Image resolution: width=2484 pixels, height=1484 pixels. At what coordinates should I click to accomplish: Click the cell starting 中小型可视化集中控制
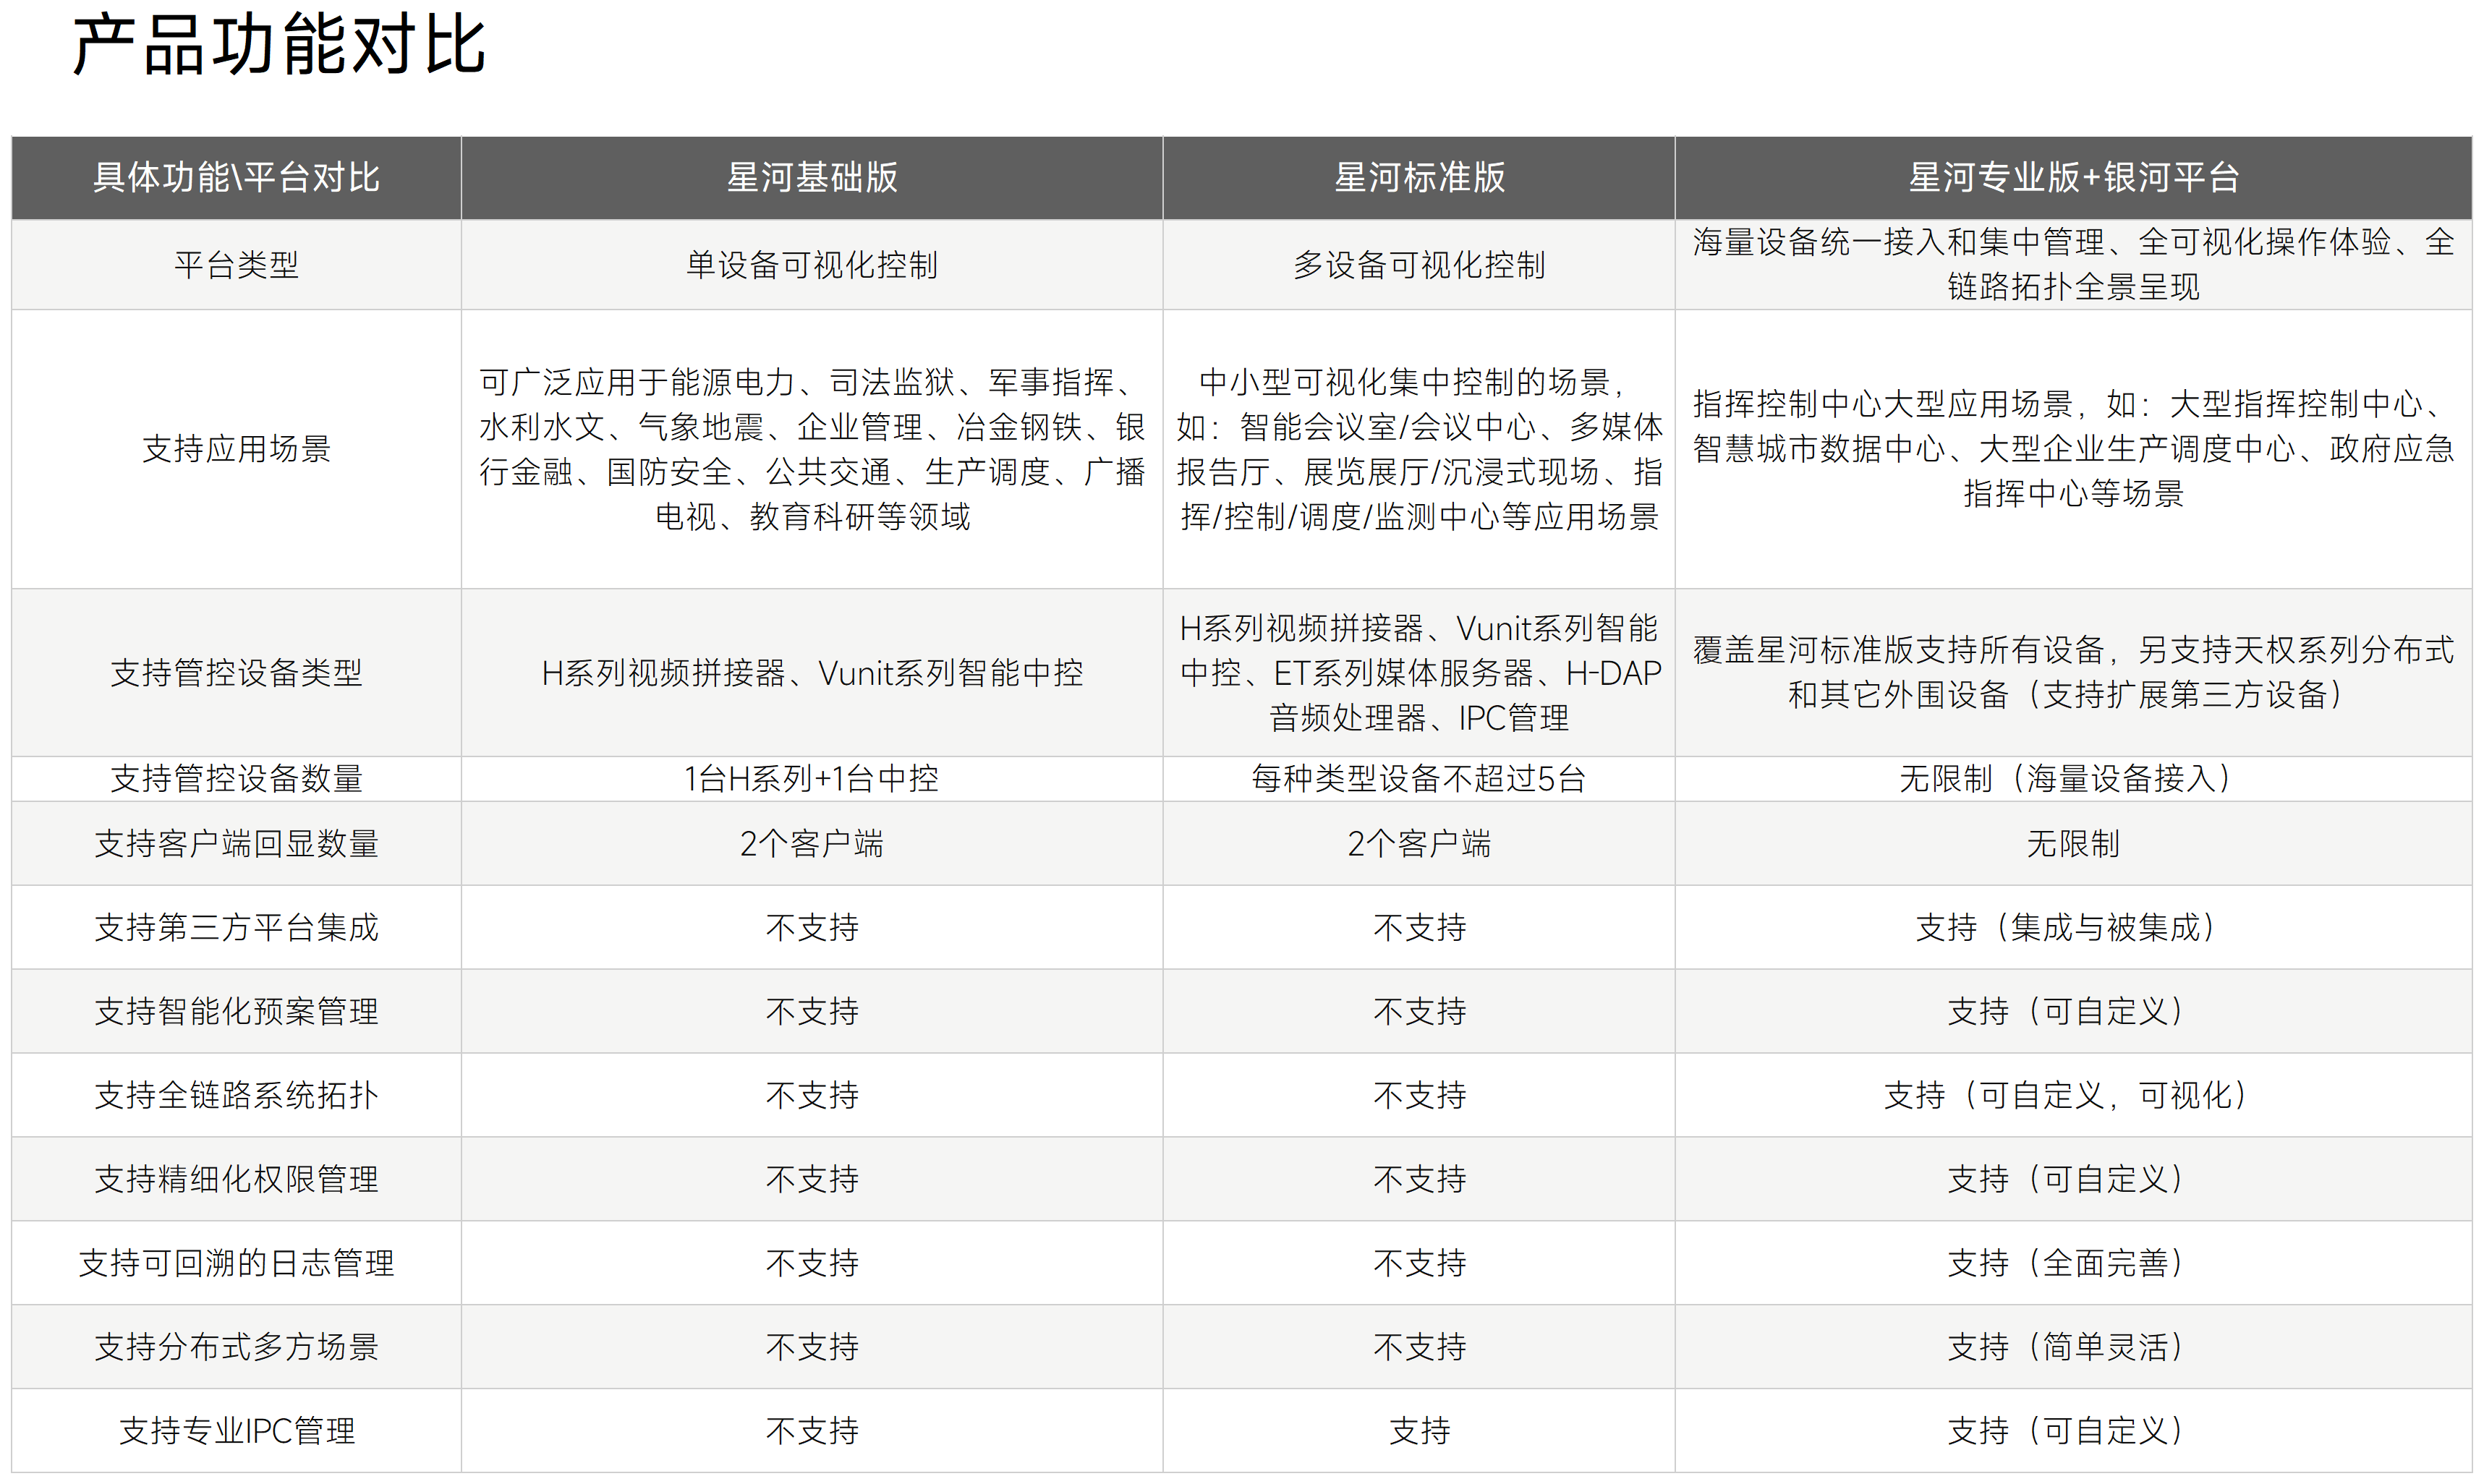(x=1419, y=449)
